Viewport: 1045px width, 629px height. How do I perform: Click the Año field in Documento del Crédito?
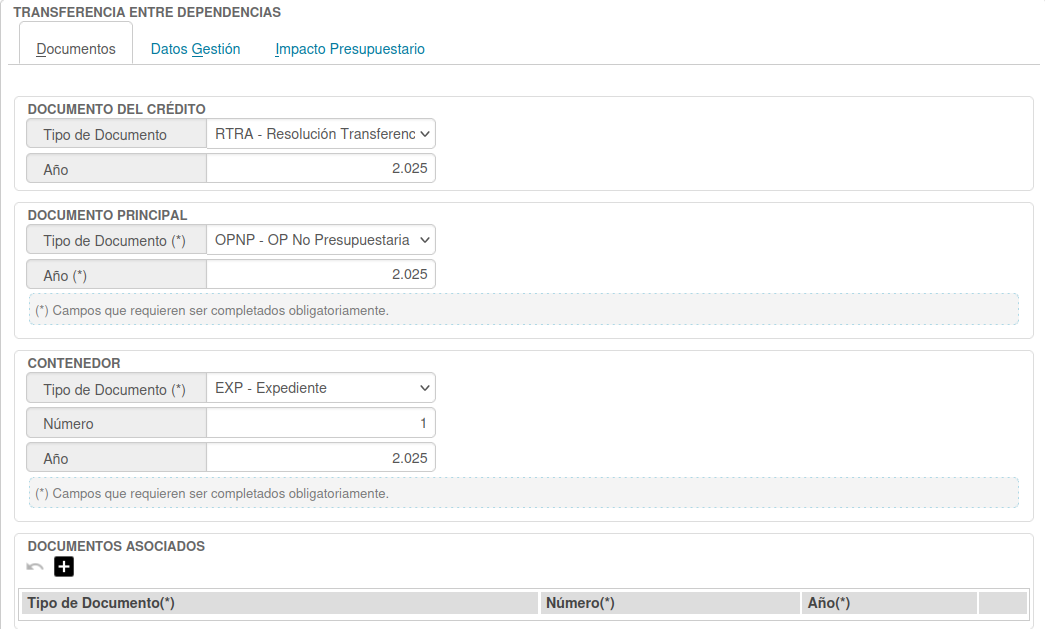click(x=321, y=169)
